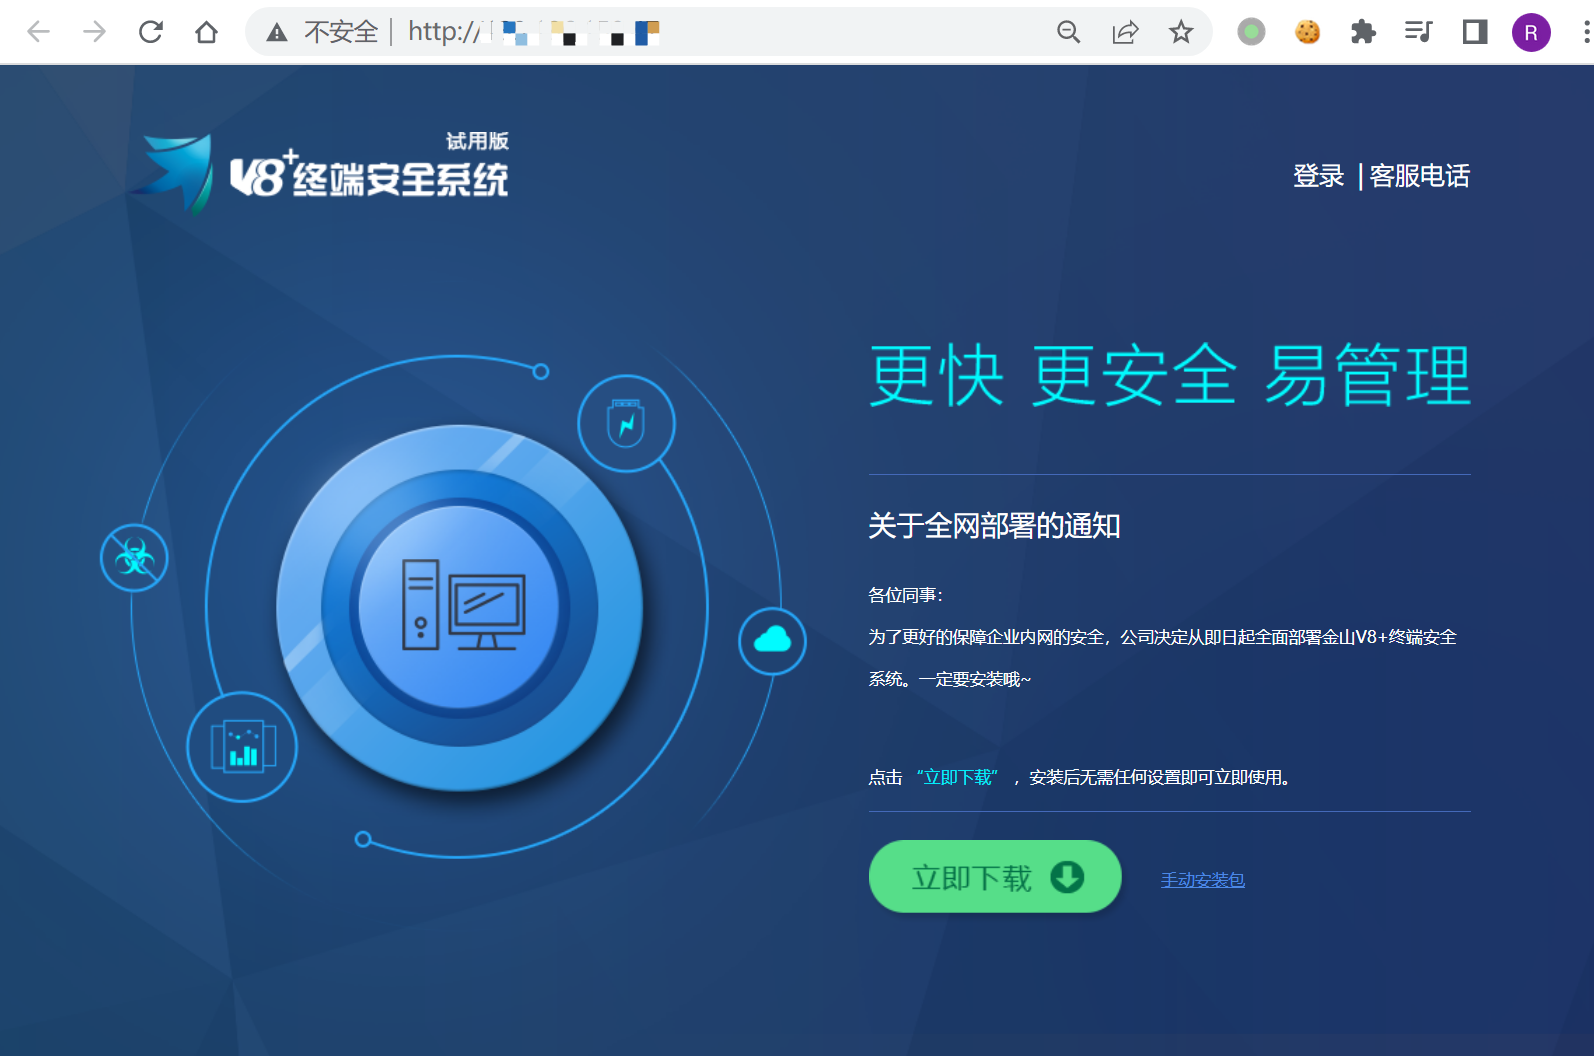
Task: Open the browser extensions puzzle icon
Action: [x=1363, y=32]
